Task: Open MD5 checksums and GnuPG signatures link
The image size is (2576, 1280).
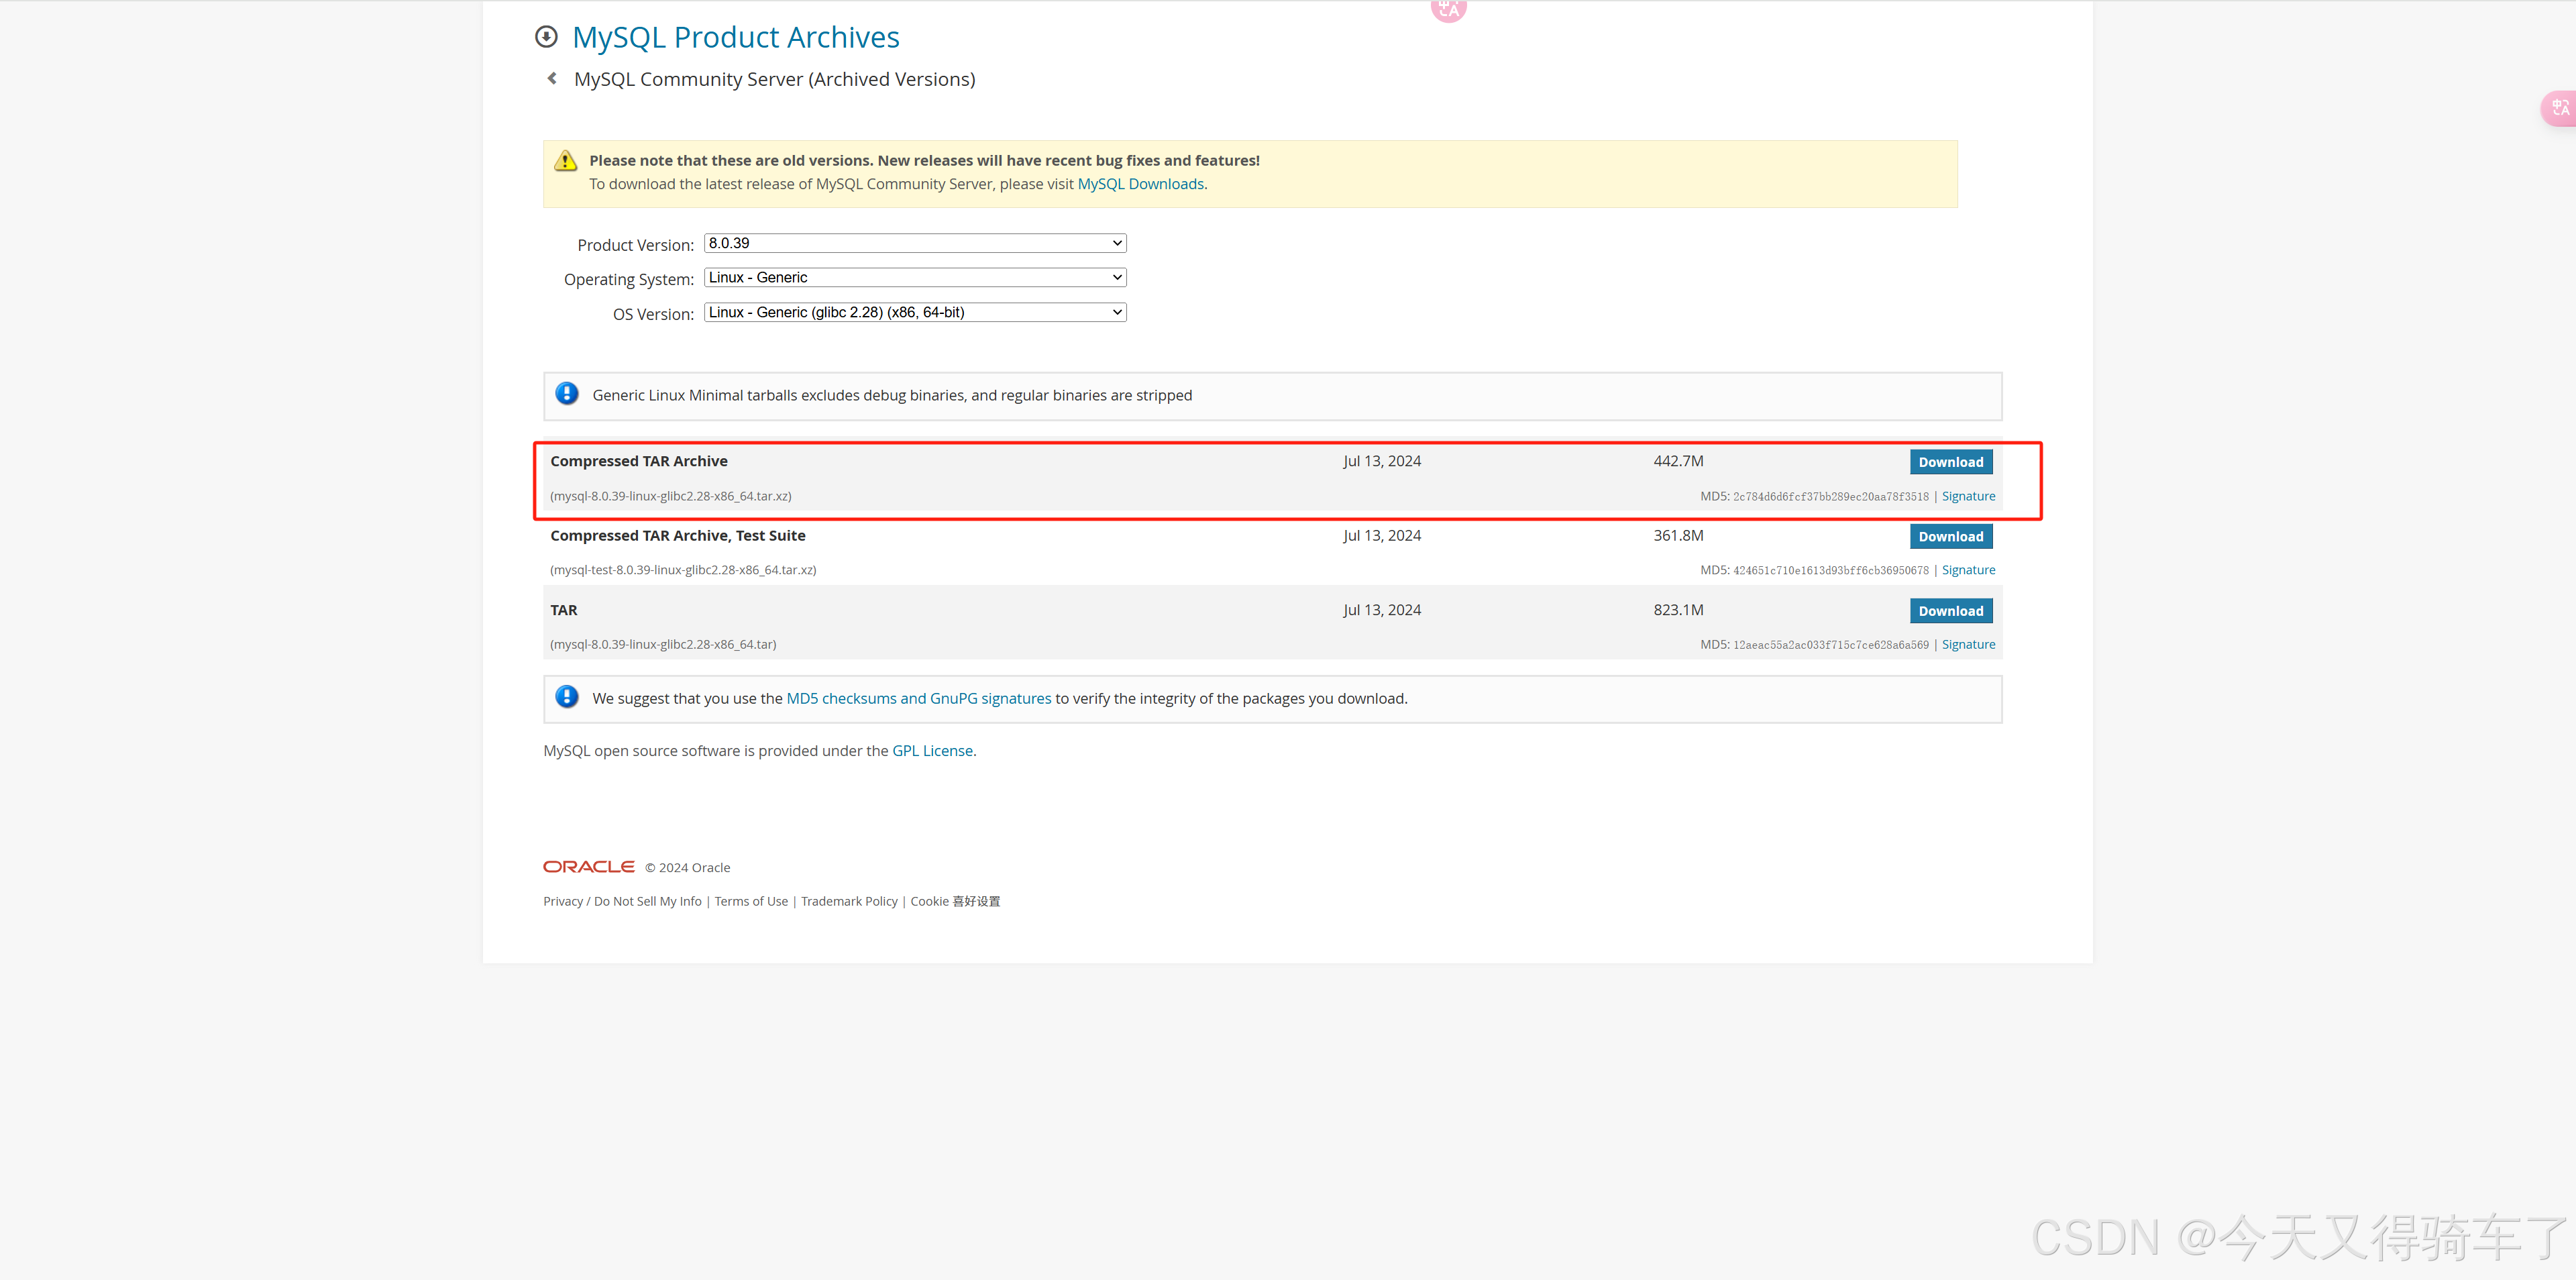Action: [918, 699]
